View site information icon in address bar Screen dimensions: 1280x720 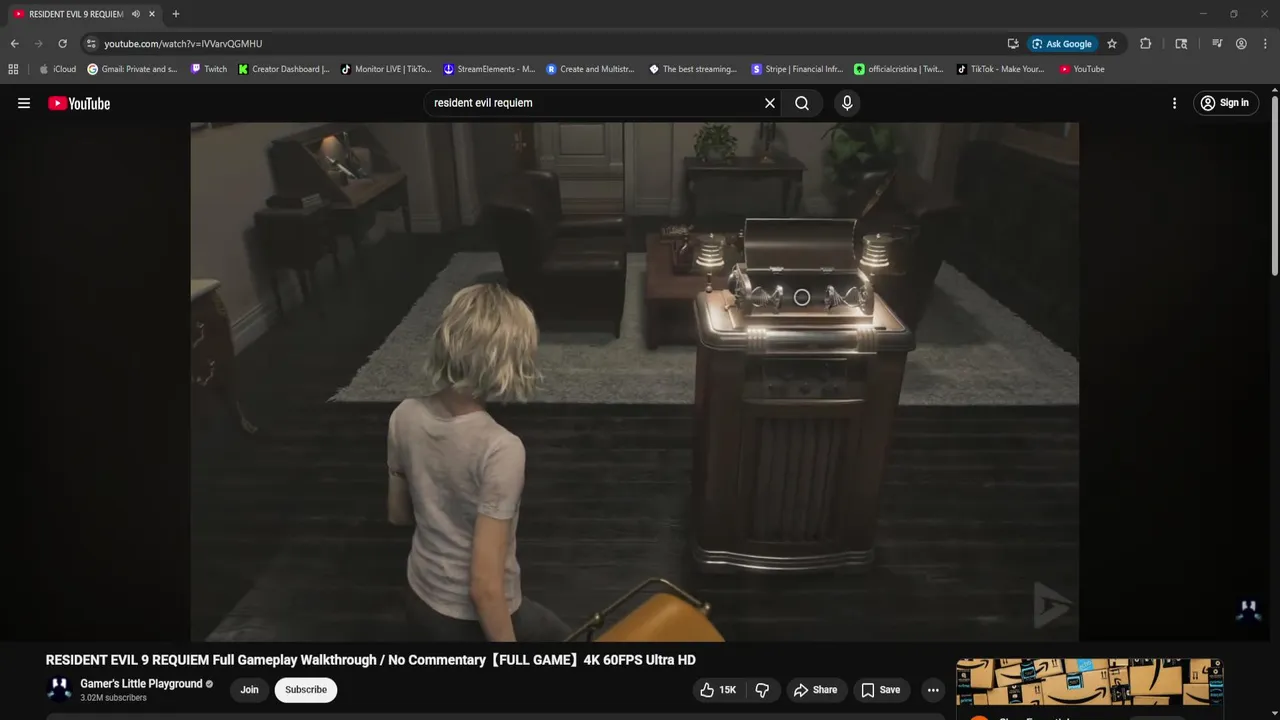click(x=91, y=44)
